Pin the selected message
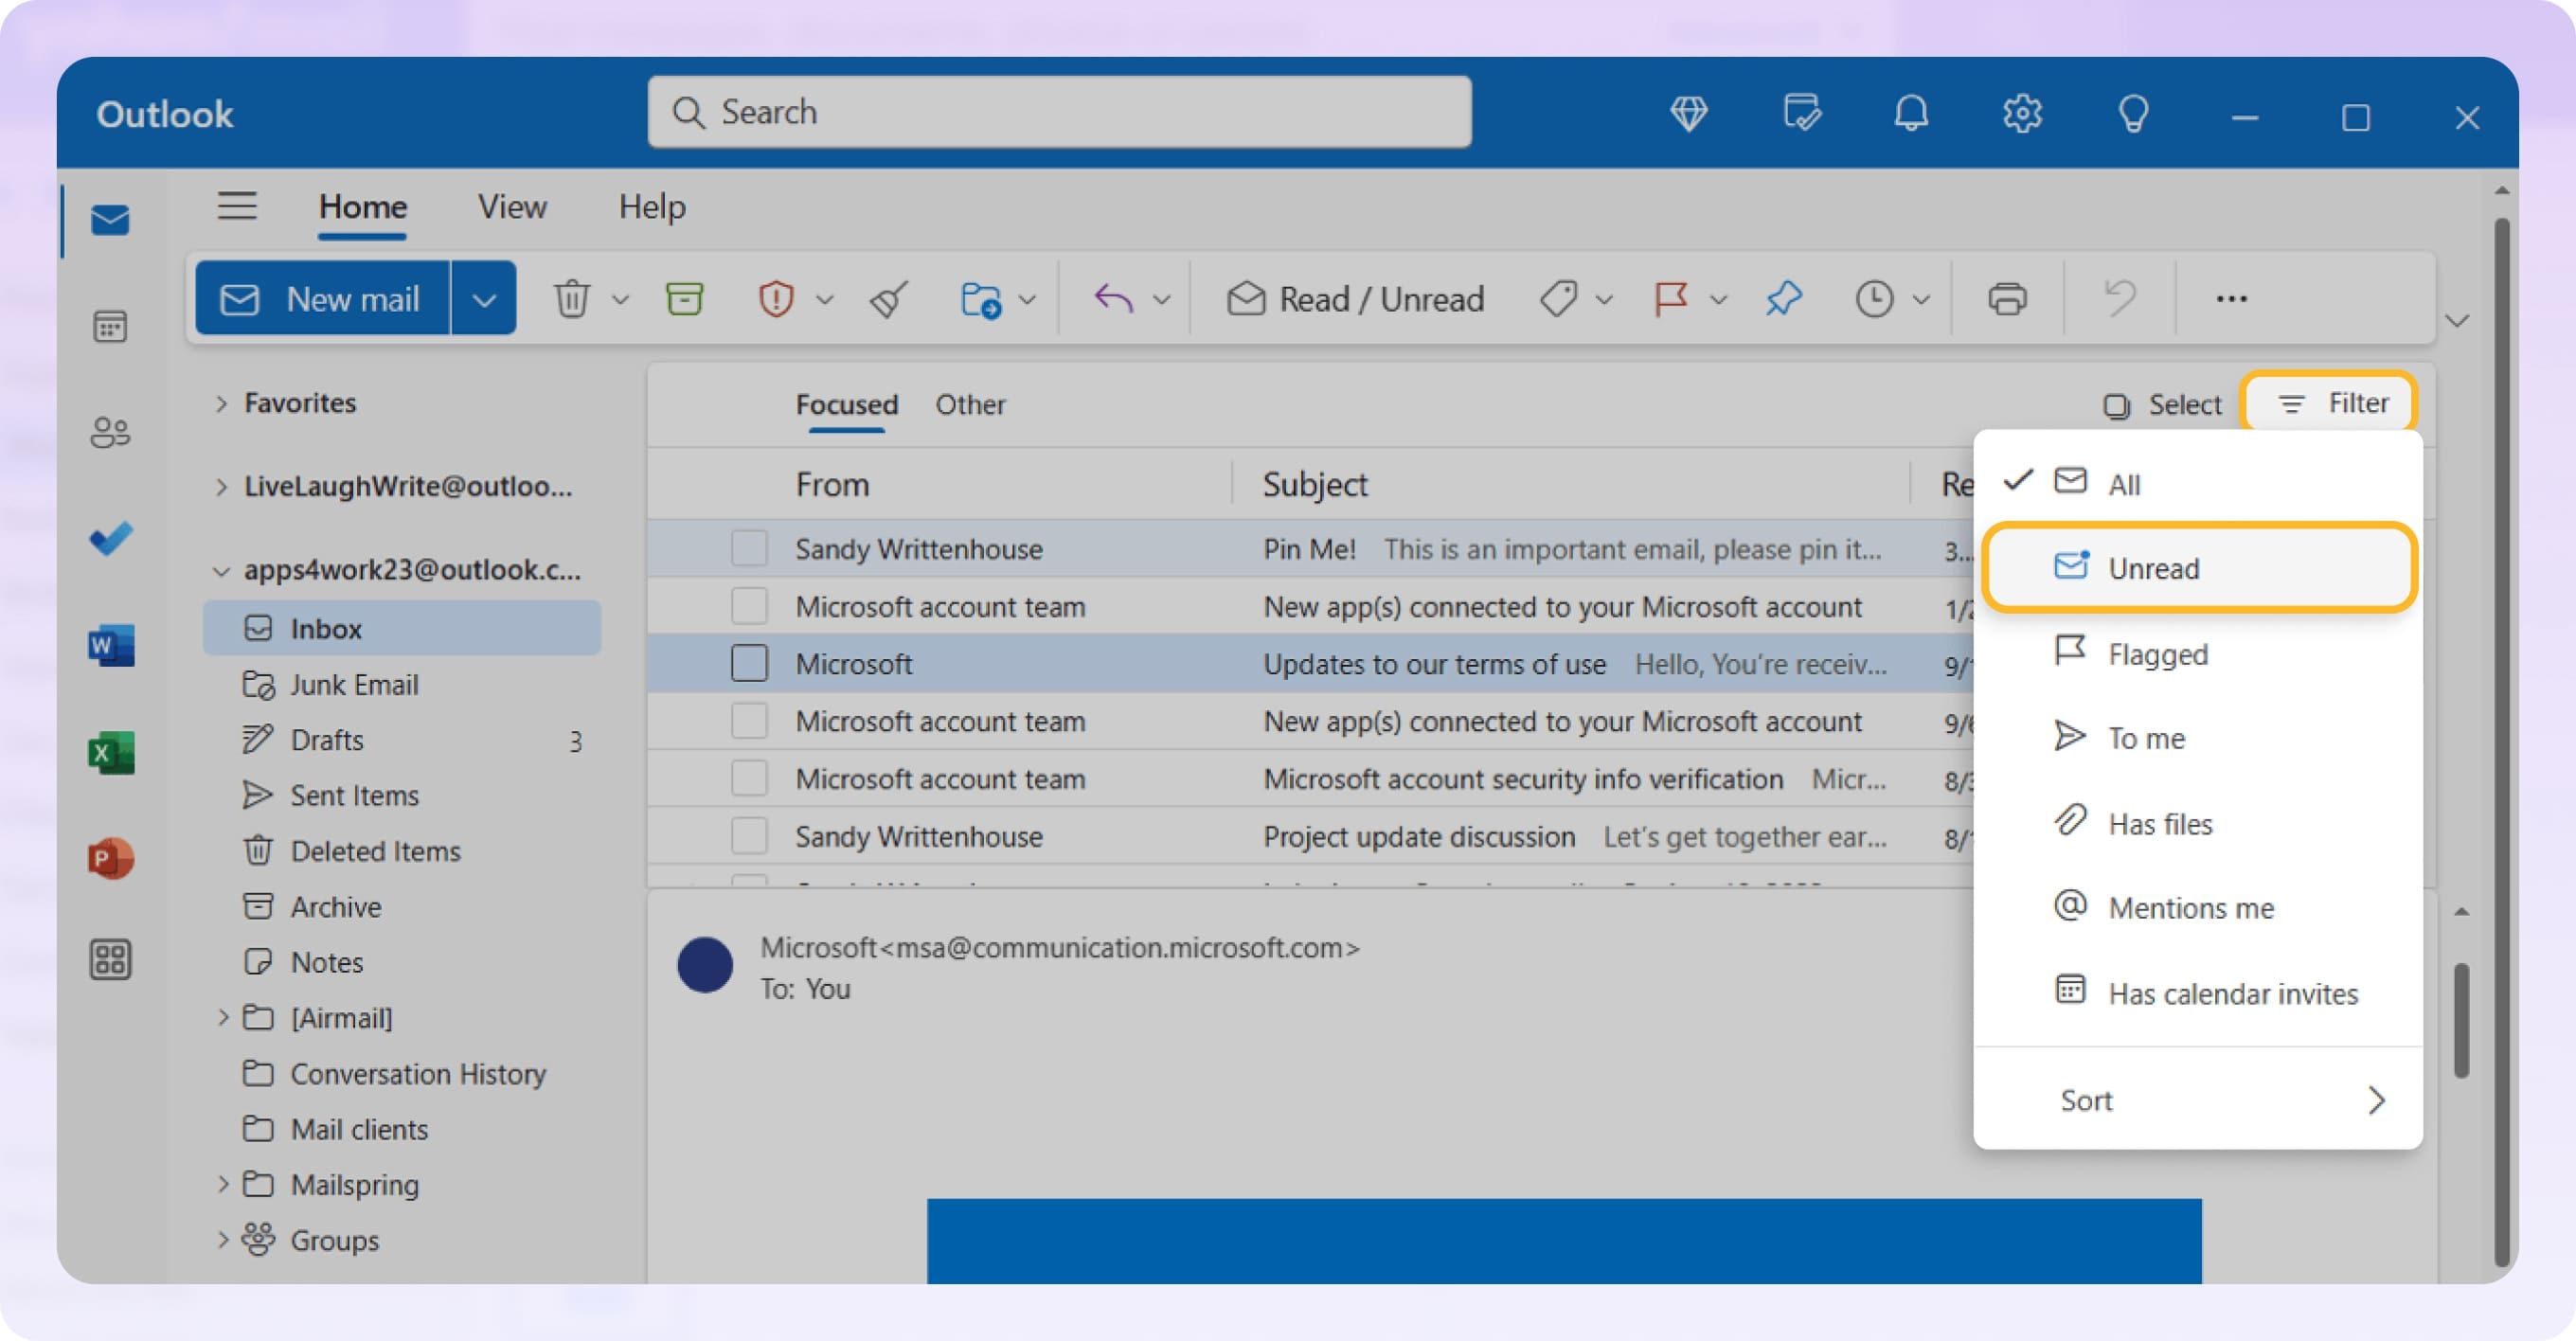Viewport: 2576px width, 1341px height. pos(1782,297)
